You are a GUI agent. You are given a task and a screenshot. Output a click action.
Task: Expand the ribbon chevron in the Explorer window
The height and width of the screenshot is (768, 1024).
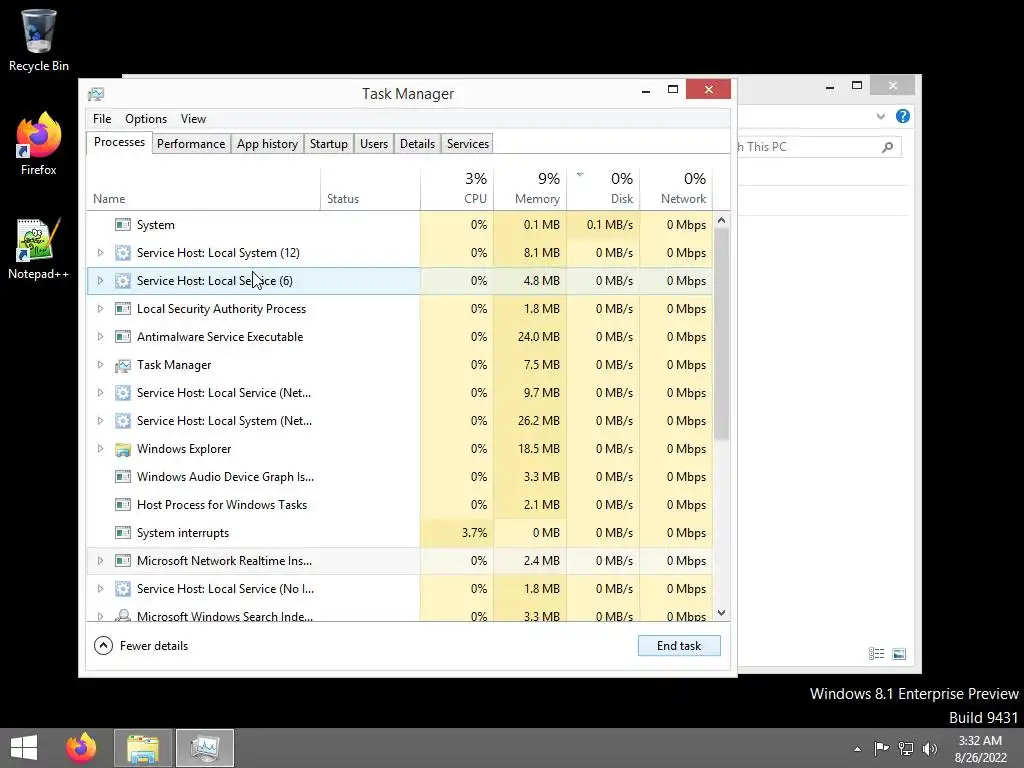pos(880,116)
